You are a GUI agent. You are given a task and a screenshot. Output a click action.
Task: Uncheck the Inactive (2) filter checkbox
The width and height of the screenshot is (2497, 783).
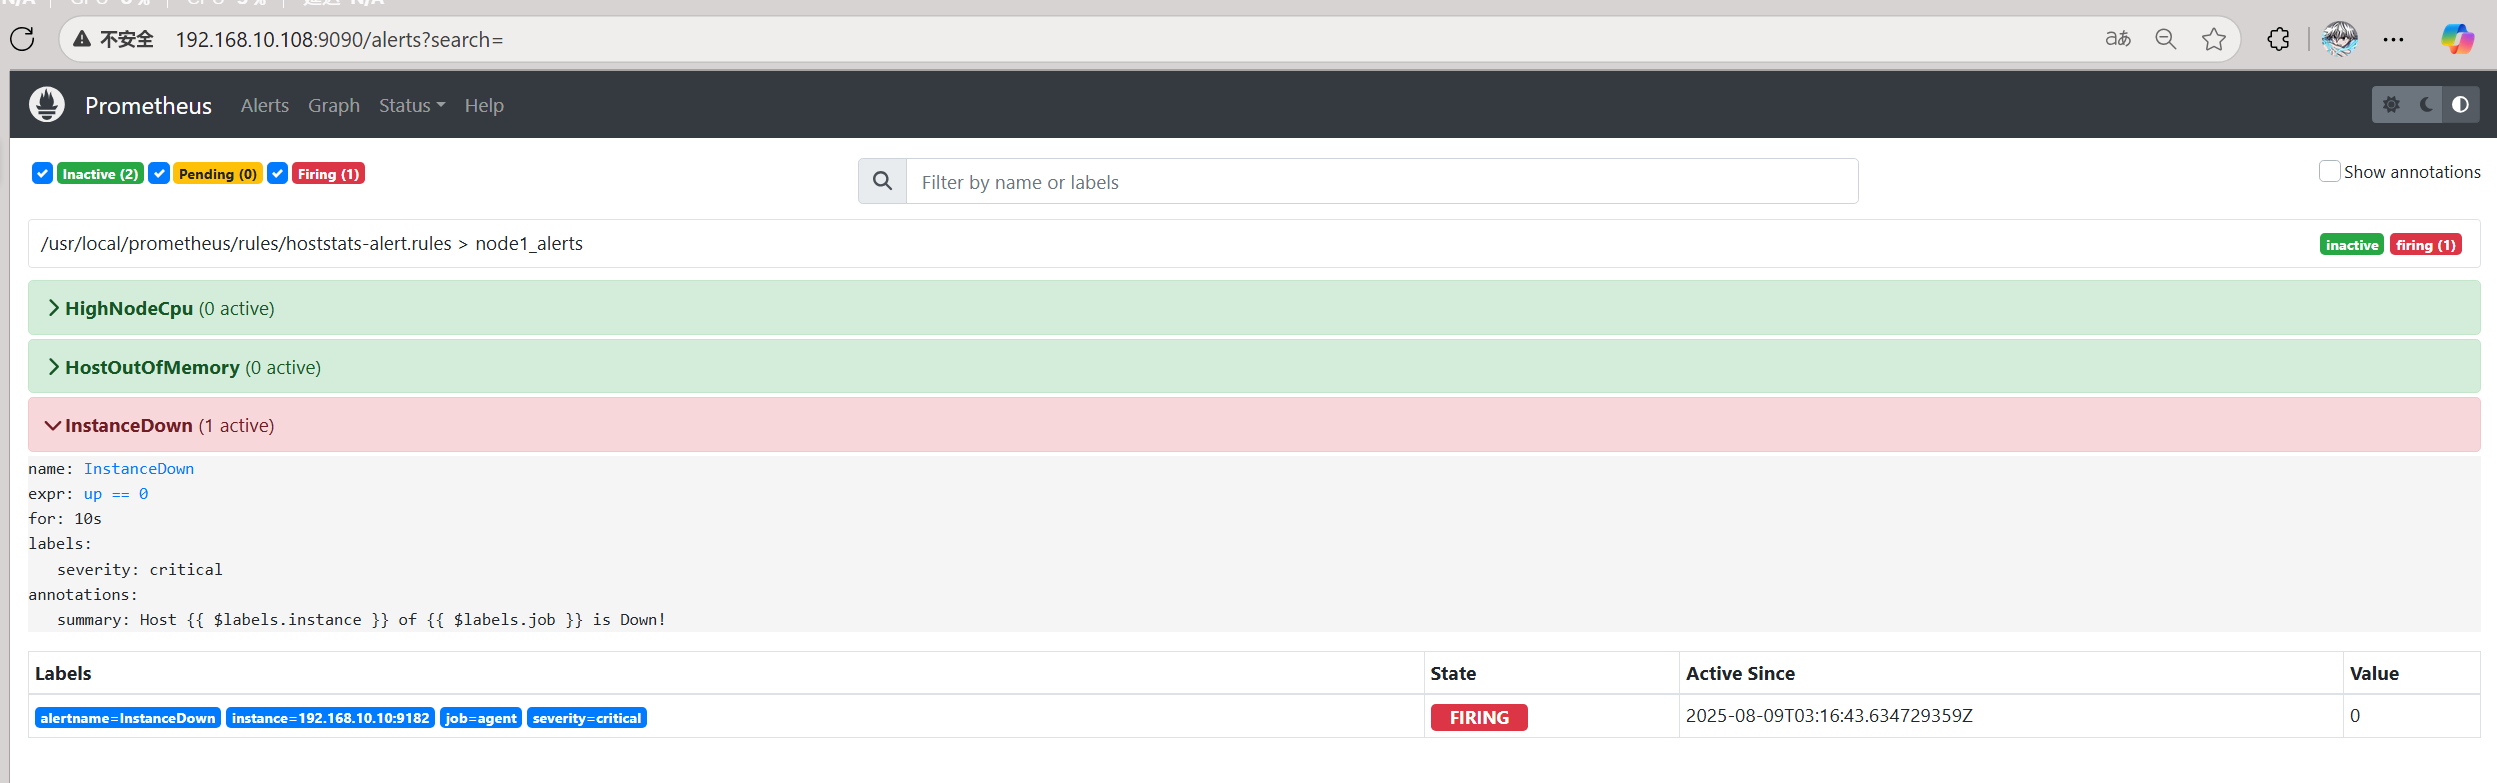(x=42, y=173)
